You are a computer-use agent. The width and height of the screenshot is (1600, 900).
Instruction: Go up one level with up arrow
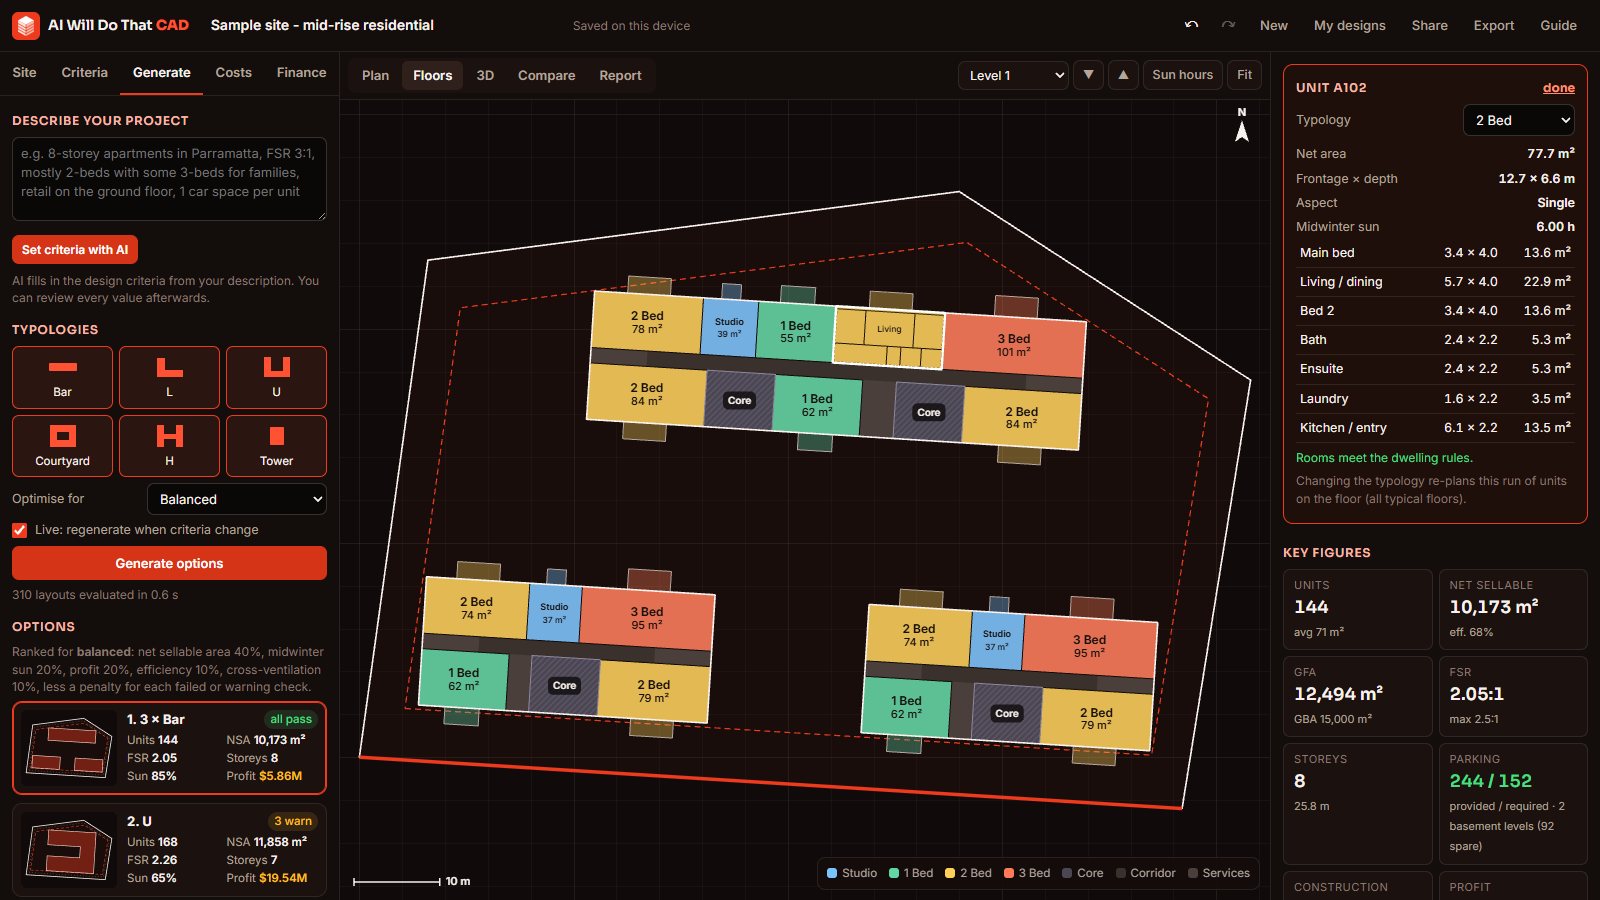(x=1123, y=75)
